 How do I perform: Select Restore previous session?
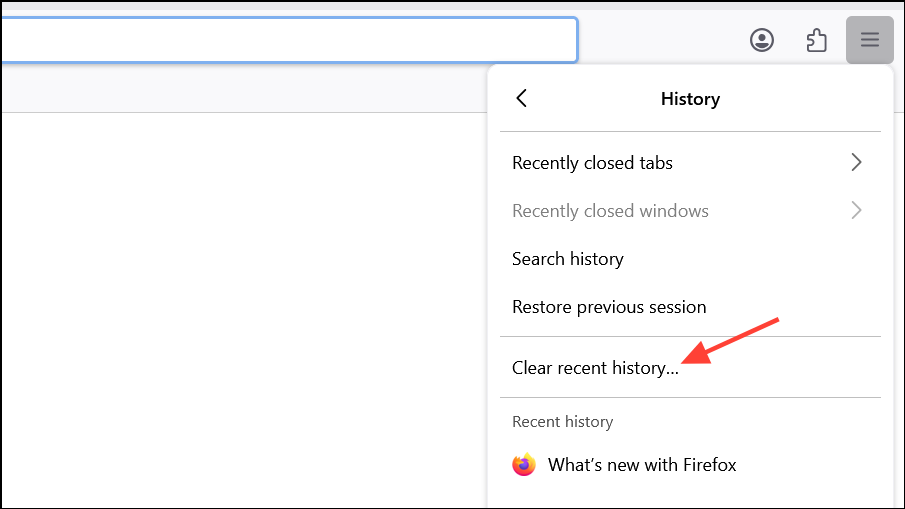[609, 307]
